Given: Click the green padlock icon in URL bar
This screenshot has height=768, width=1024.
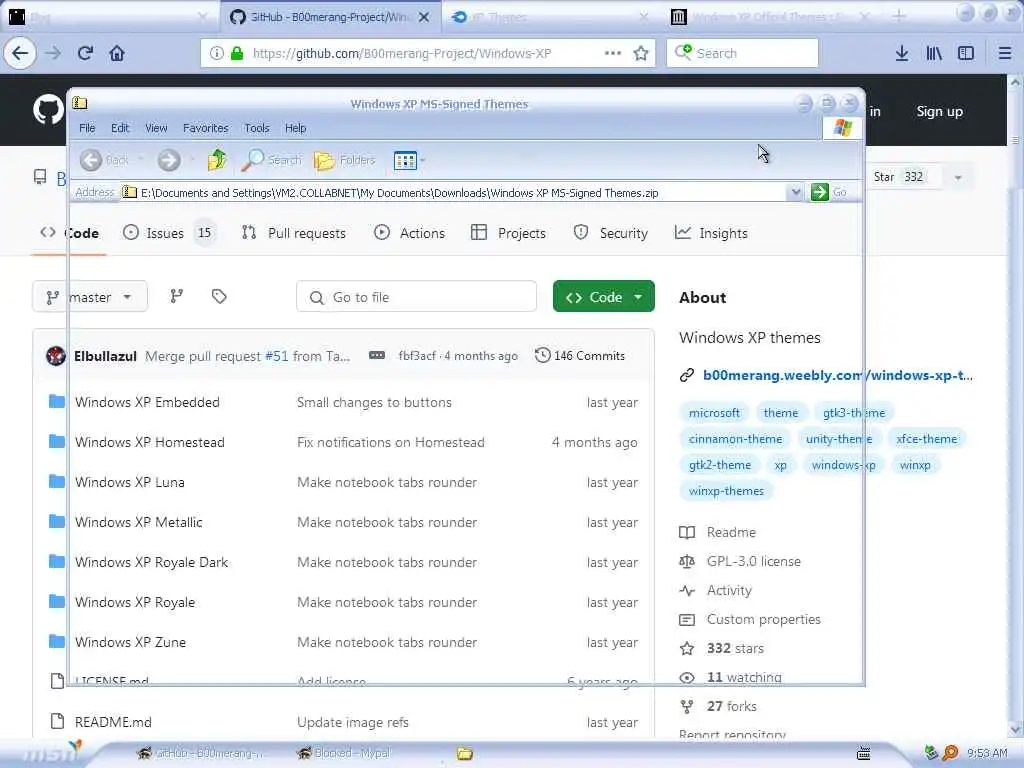Looking at the screenshot, I should (x=237, y=53).
